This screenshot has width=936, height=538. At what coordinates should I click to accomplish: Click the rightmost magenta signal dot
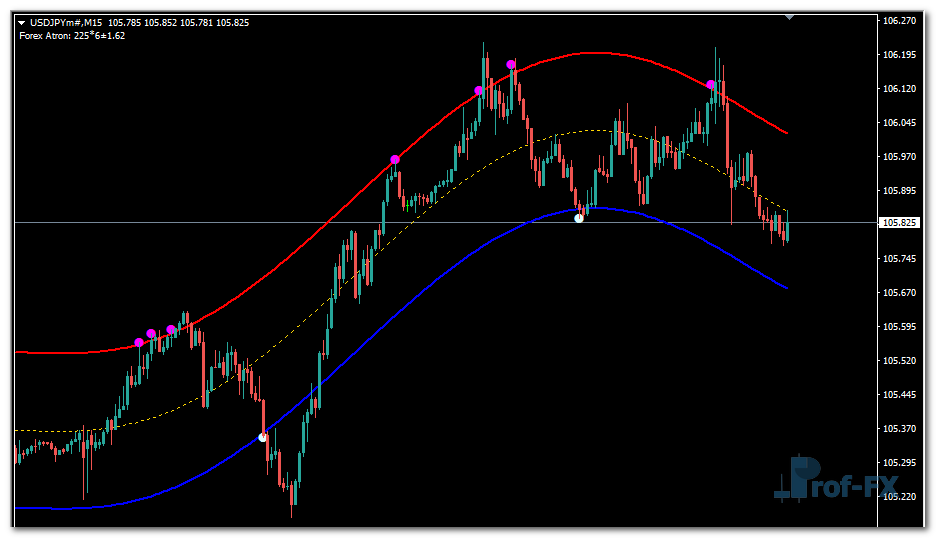(x=711, y=85)
